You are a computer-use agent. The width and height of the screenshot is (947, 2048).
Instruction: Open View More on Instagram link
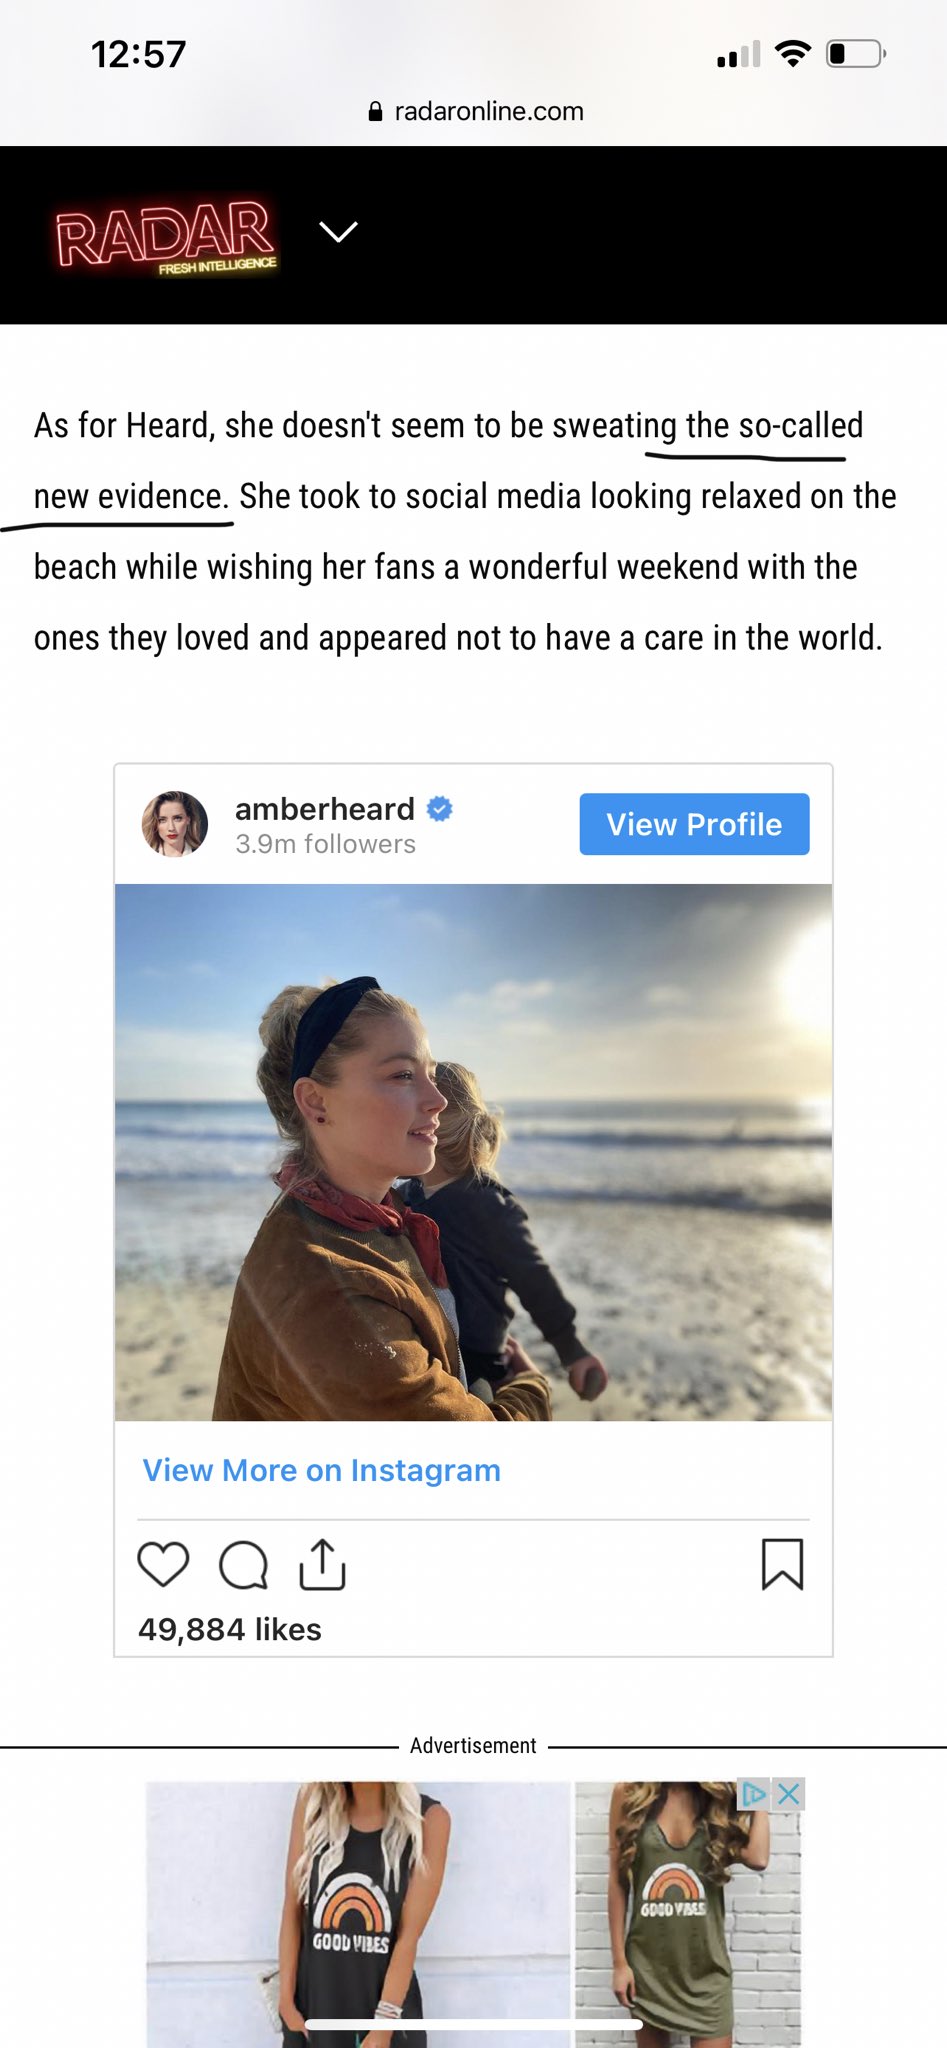tap(321, 1470)
